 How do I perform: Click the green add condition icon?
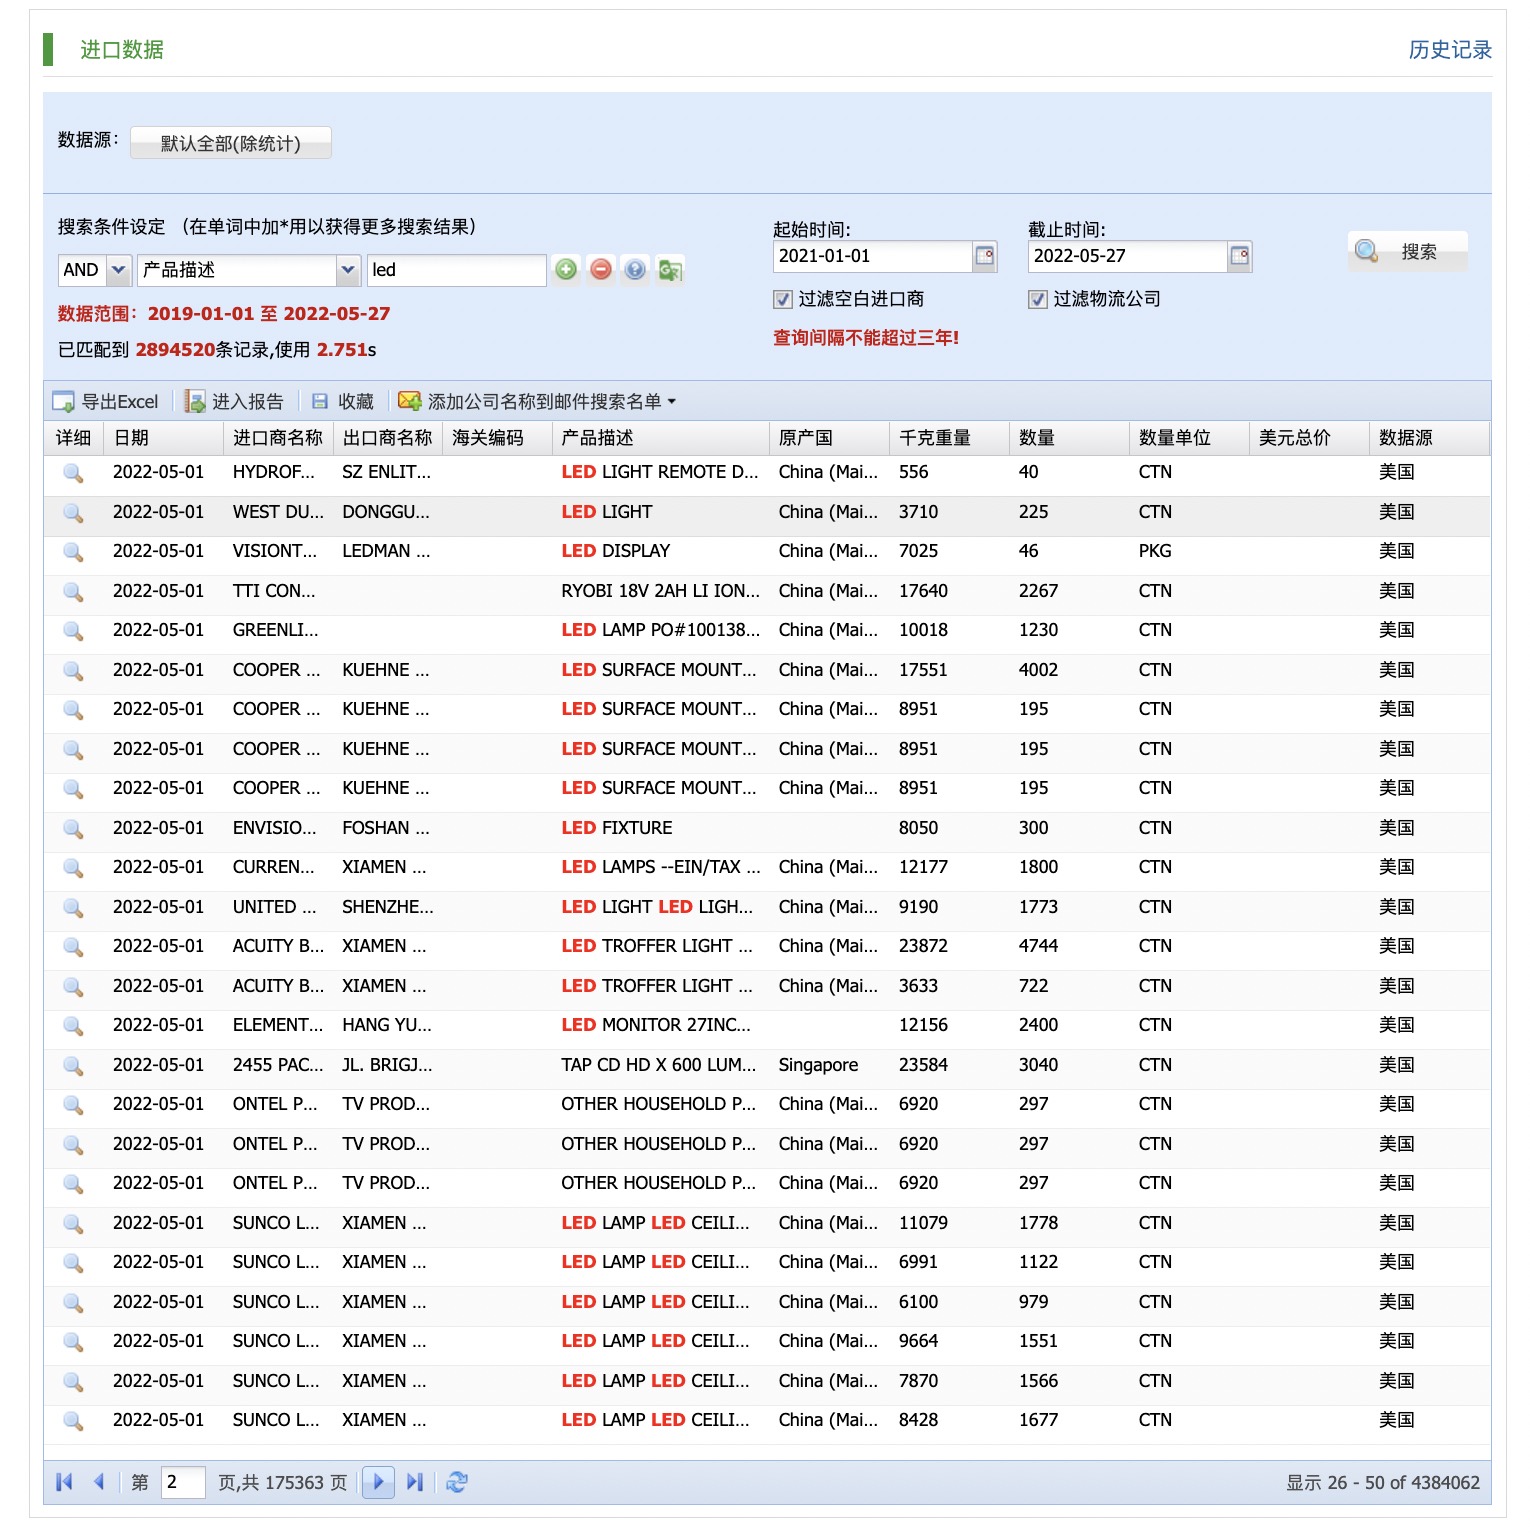(566, 270)
